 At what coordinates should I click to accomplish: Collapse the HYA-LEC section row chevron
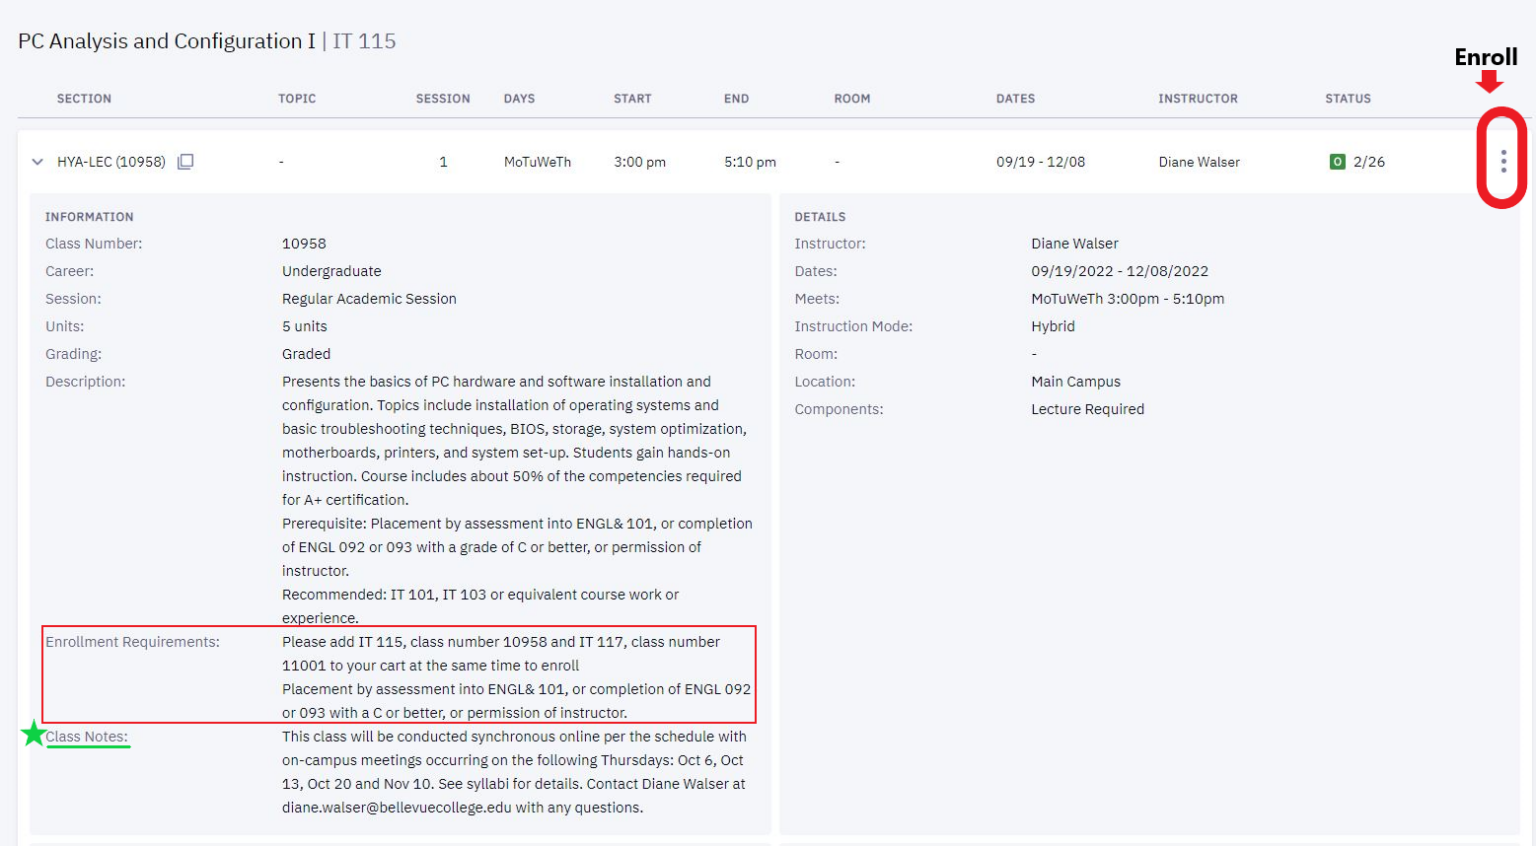[x=38, y=161]
